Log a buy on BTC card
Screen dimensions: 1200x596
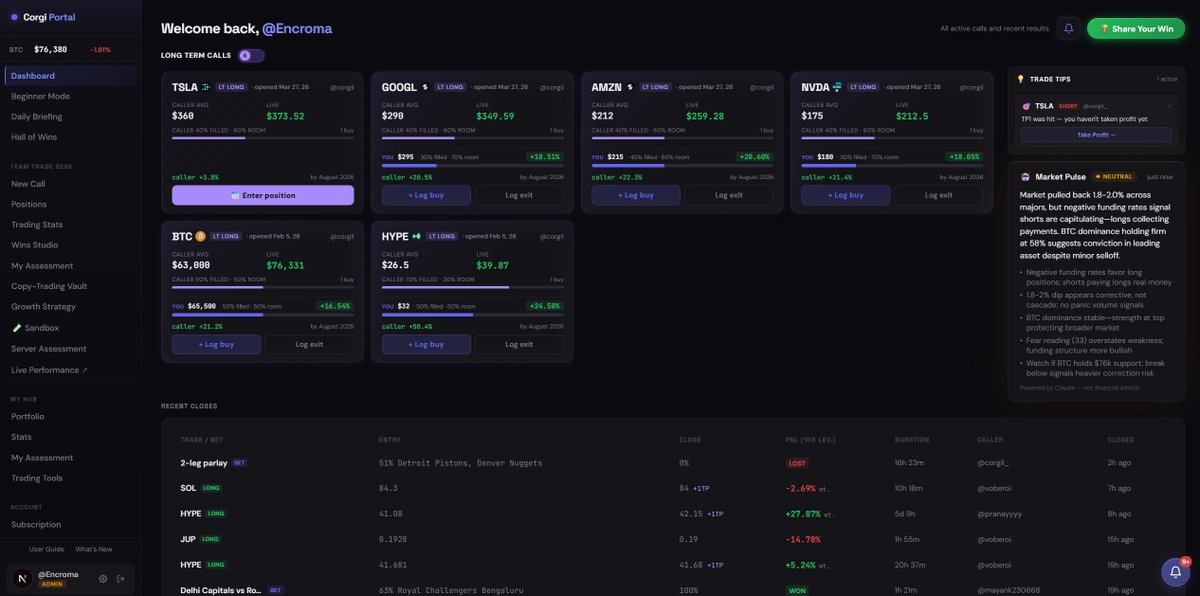217,344
